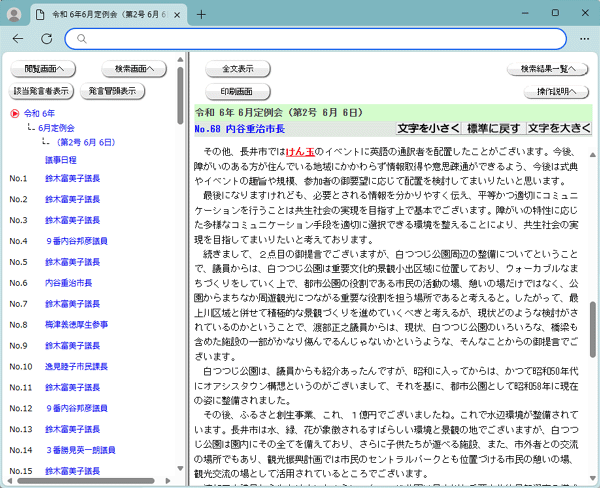Screen dimensions: 600x488
Task: Click the No.10 number label
Action: 21,367
